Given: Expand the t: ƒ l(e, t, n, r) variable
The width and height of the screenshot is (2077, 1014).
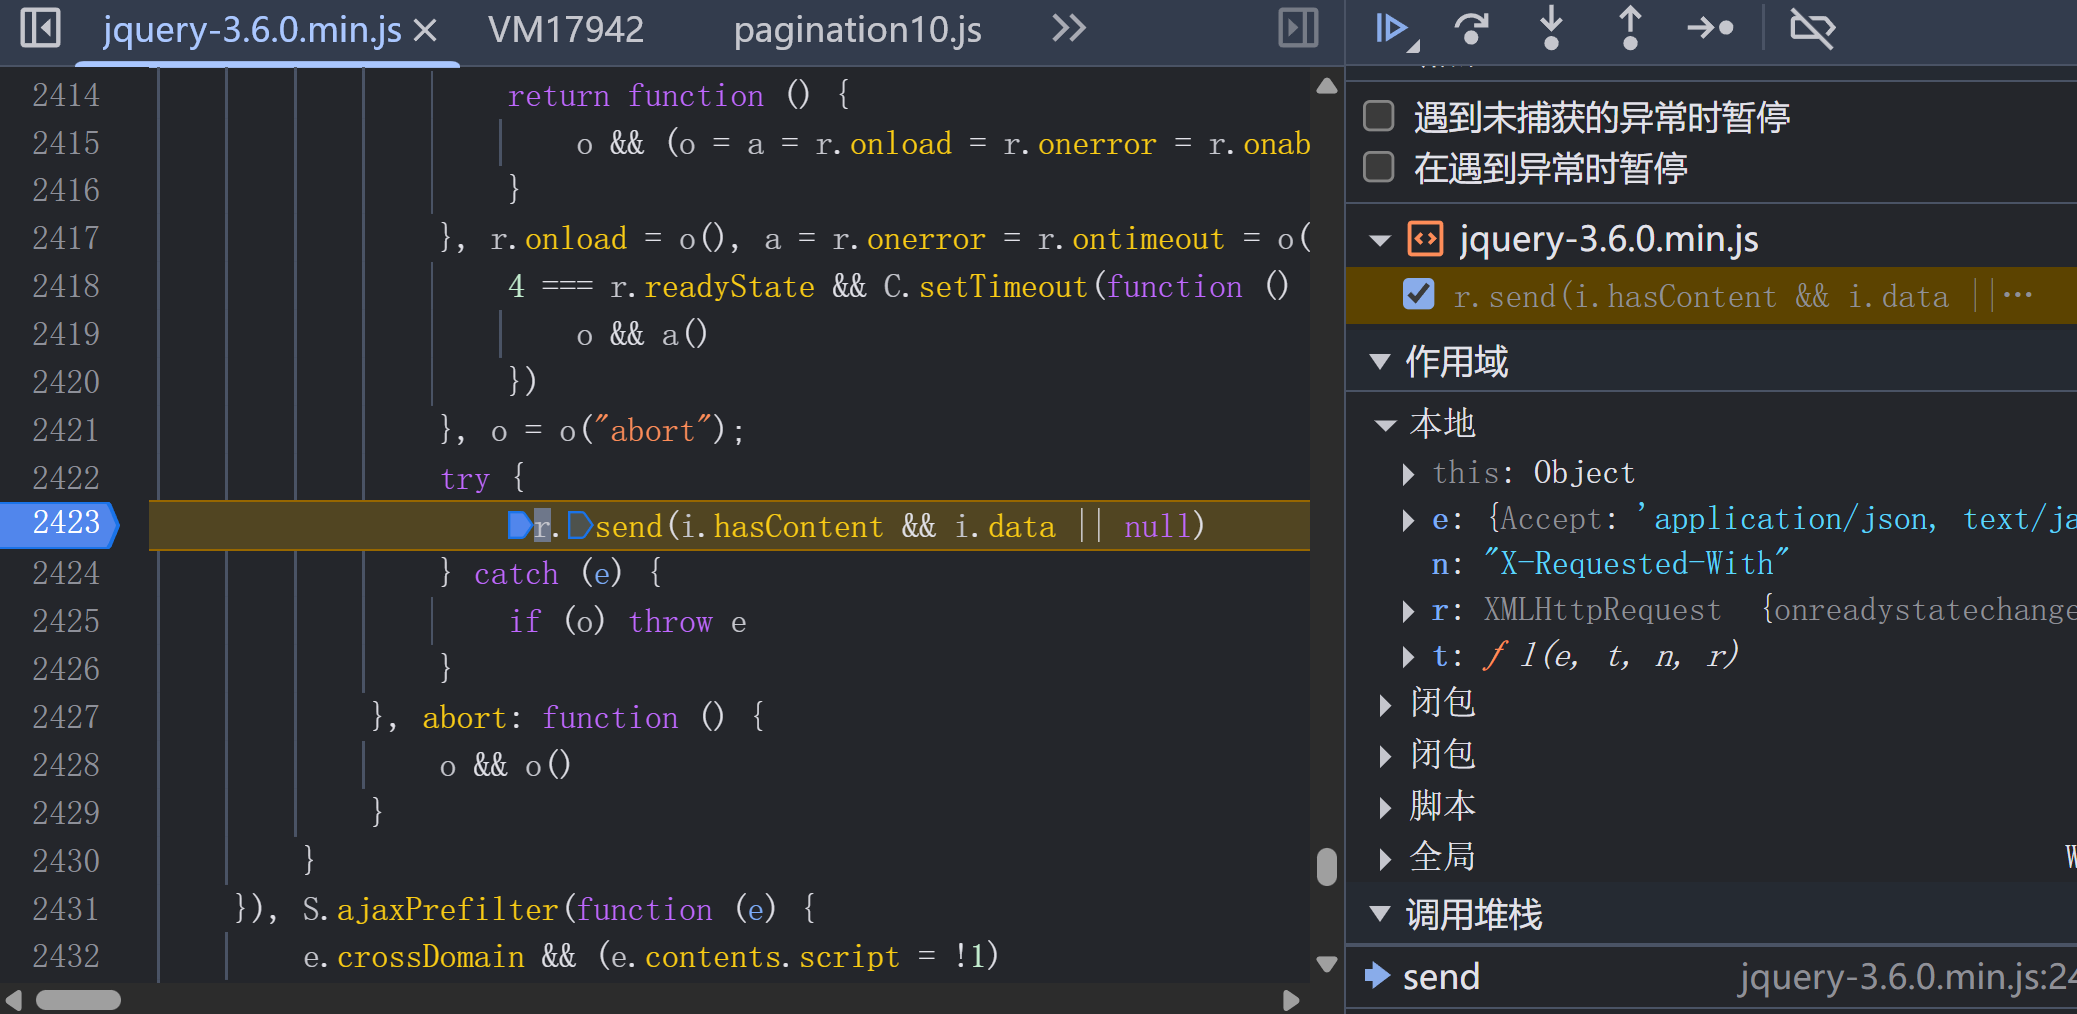Looking at the screenshot, I should click(1408, 657).
